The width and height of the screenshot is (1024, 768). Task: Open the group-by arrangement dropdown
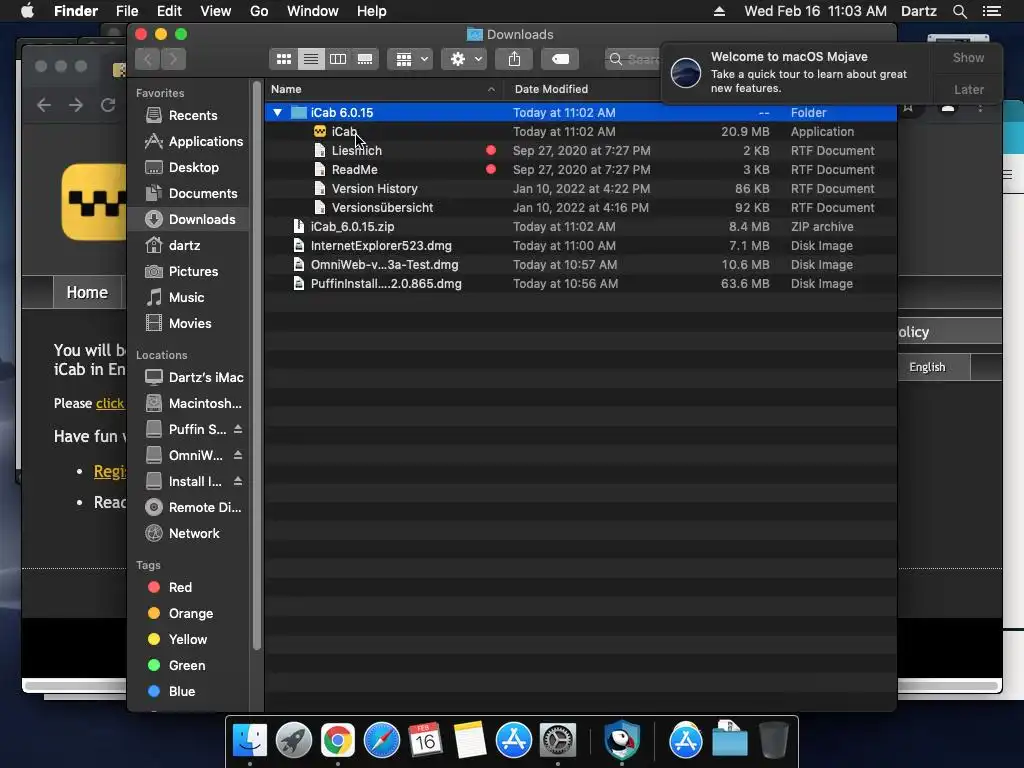pos(410,59)
